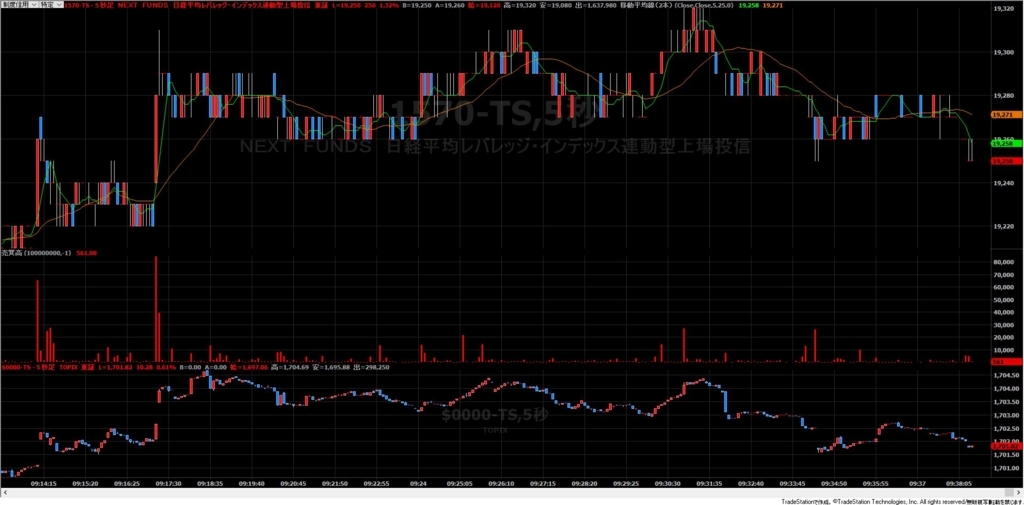The height and width of the screenshot is (505, 1024).
Task: Click the 80,000 volume axis label
Action: 1002,262
